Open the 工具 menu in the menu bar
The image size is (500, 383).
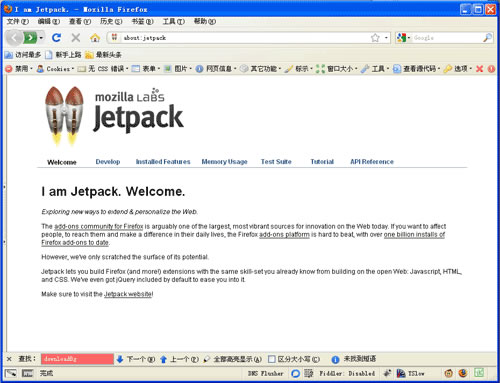[173, 21]
